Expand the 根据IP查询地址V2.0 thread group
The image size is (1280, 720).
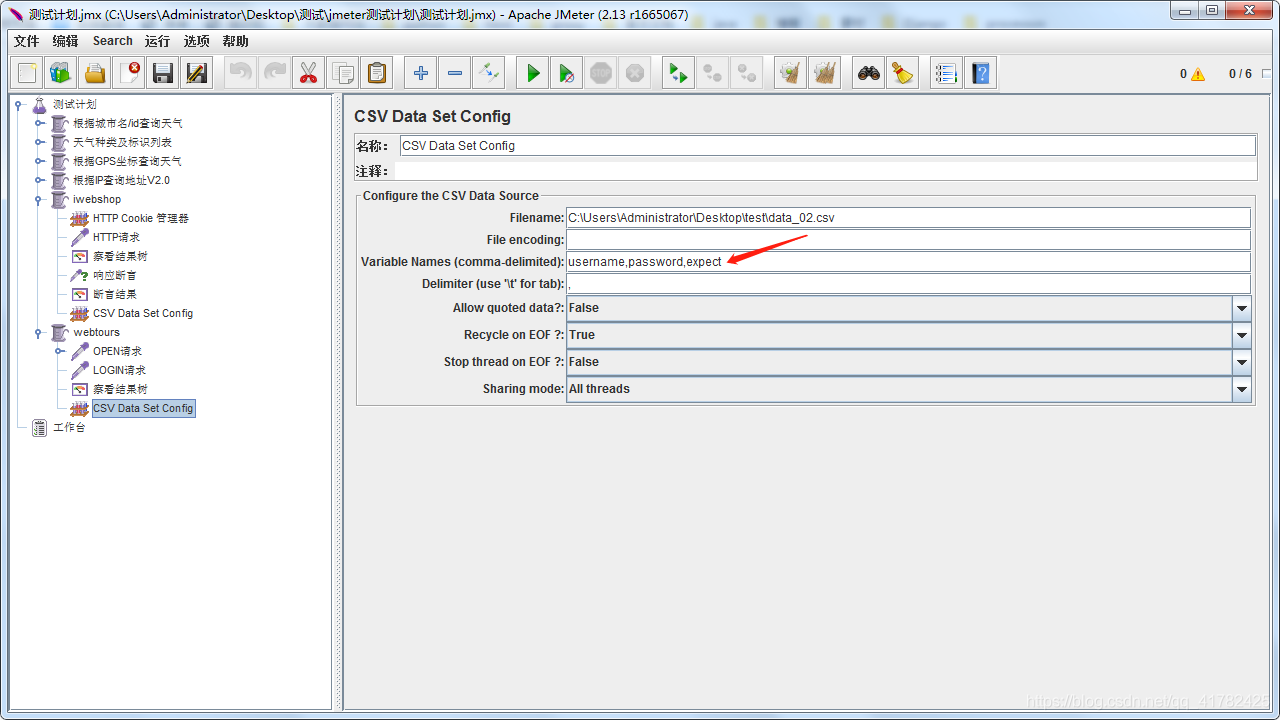click(x=39, y=180)
